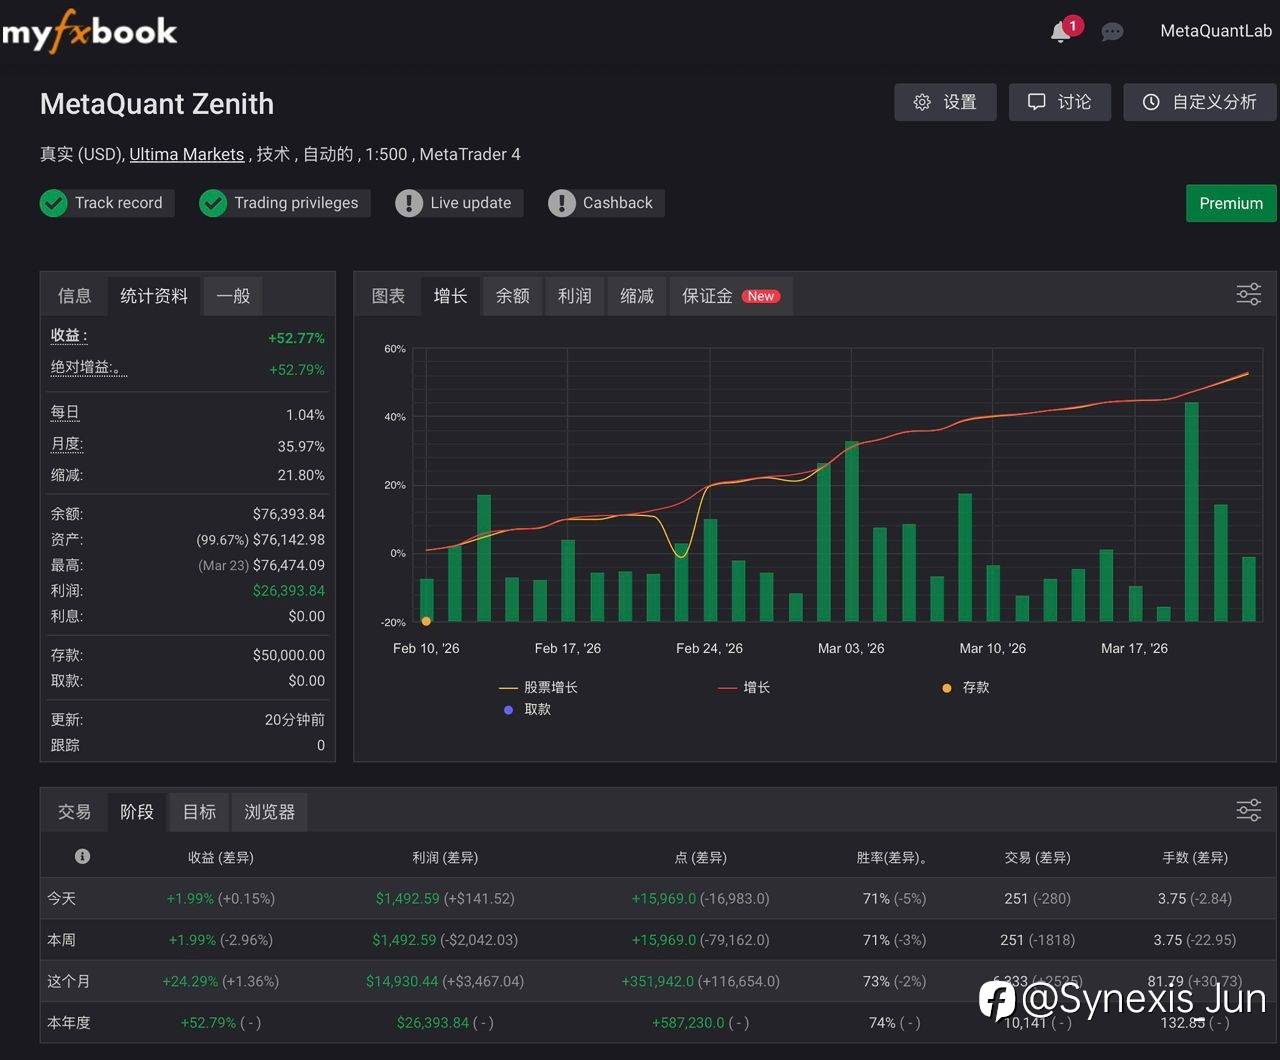Open period table filter sliders icon
Screen dimensions: 1280x1060
(1248, 810)
